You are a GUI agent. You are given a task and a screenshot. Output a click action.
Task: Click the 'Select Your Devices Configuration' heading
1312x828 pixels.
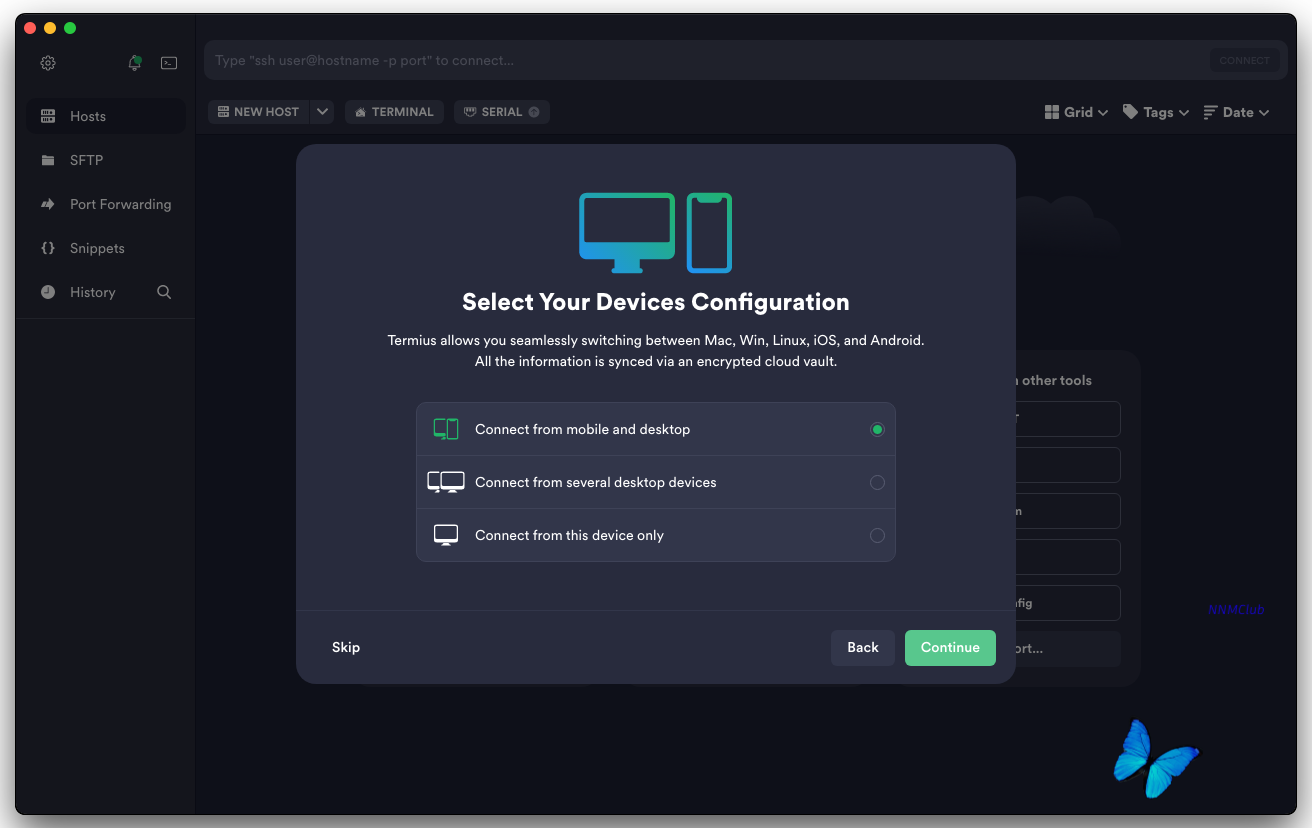[x=656, y=302]
